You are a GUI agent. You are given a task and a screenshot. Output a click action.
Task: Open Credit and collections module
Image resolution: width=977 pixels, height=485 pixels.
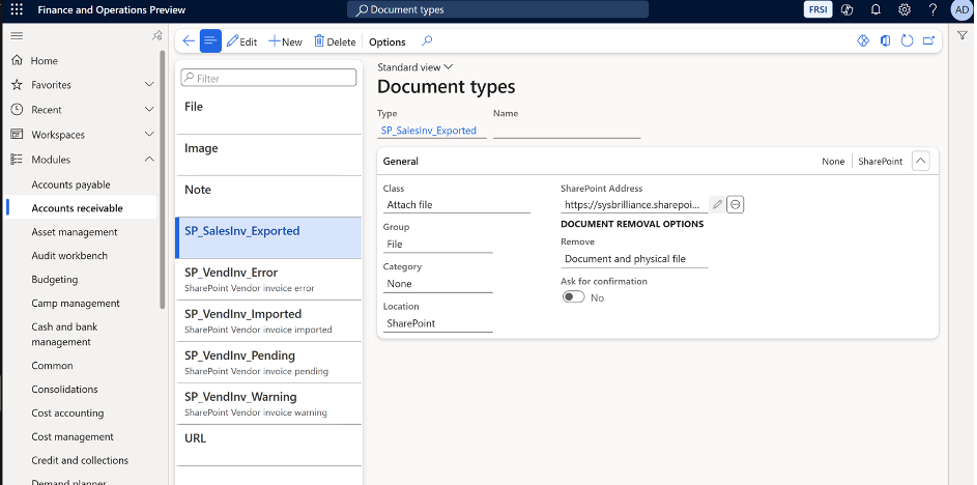tap(80, 460)
